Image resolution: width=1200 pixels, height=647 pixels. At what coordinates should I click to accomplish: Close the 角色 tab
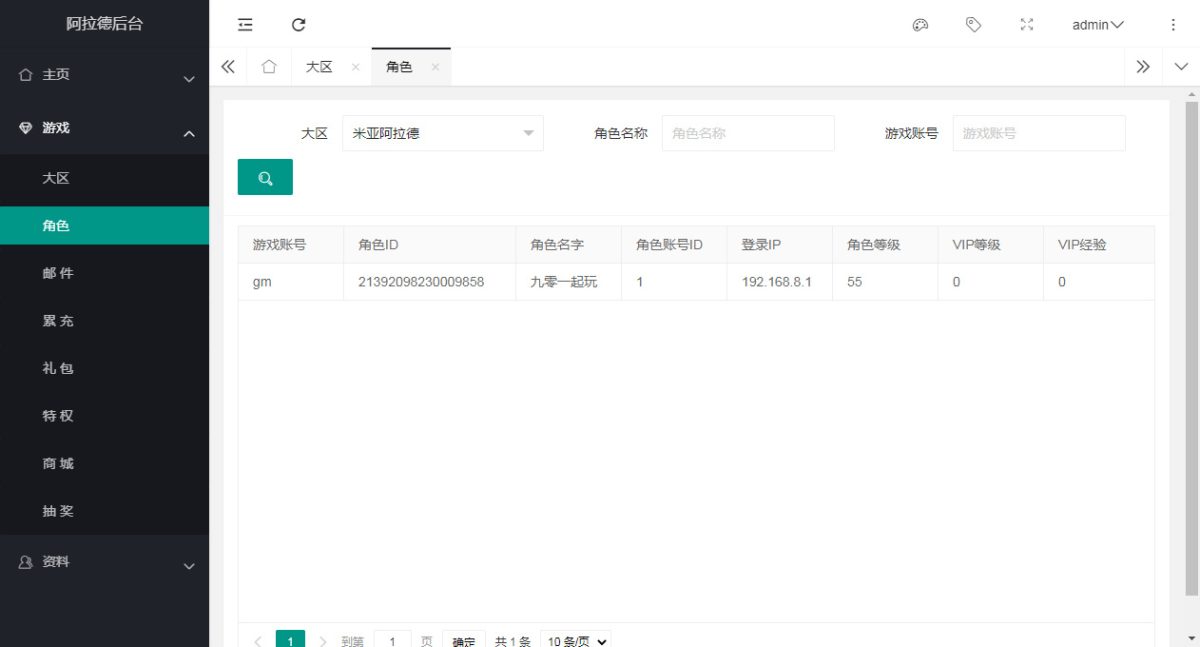[435, 67]
